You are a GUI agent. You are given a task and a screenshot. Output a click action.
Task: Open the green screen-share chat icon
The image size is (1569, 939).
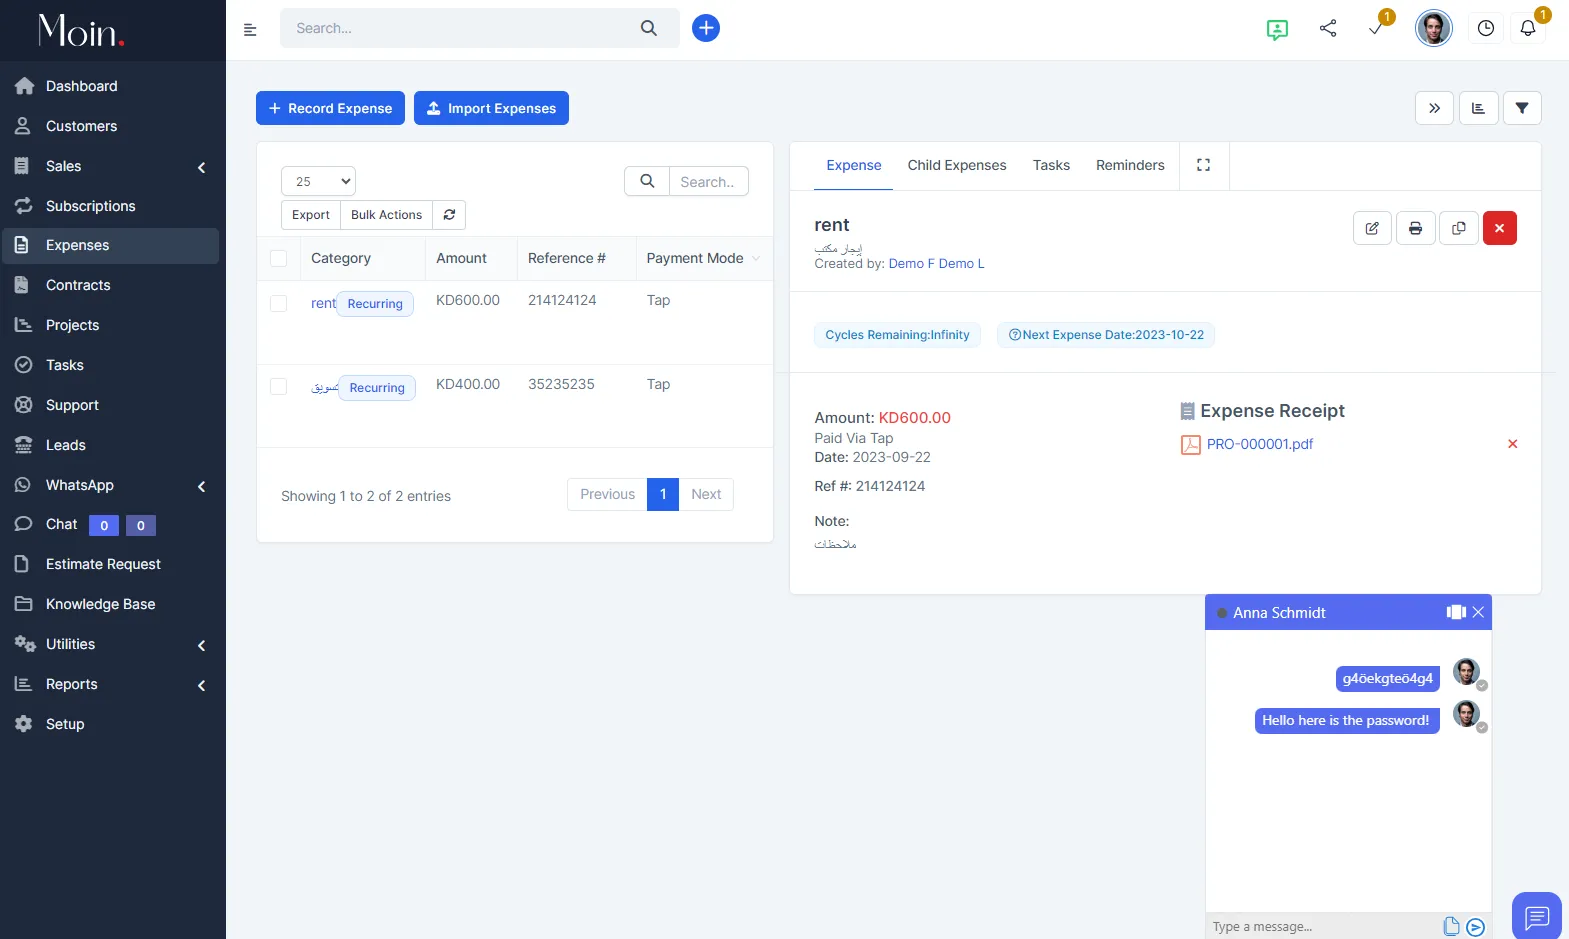point(1277,29)
